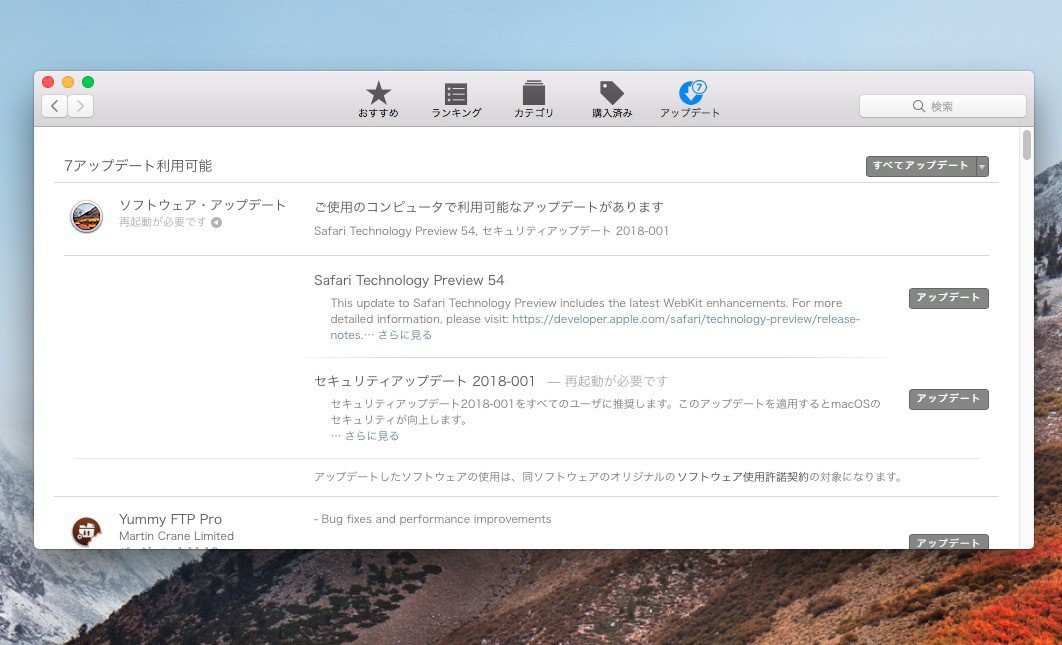The width and height of the screenshot is (1062, 645).
Task: Open the すべてアップデート dropdown arrow
Action: coord(982,166)
